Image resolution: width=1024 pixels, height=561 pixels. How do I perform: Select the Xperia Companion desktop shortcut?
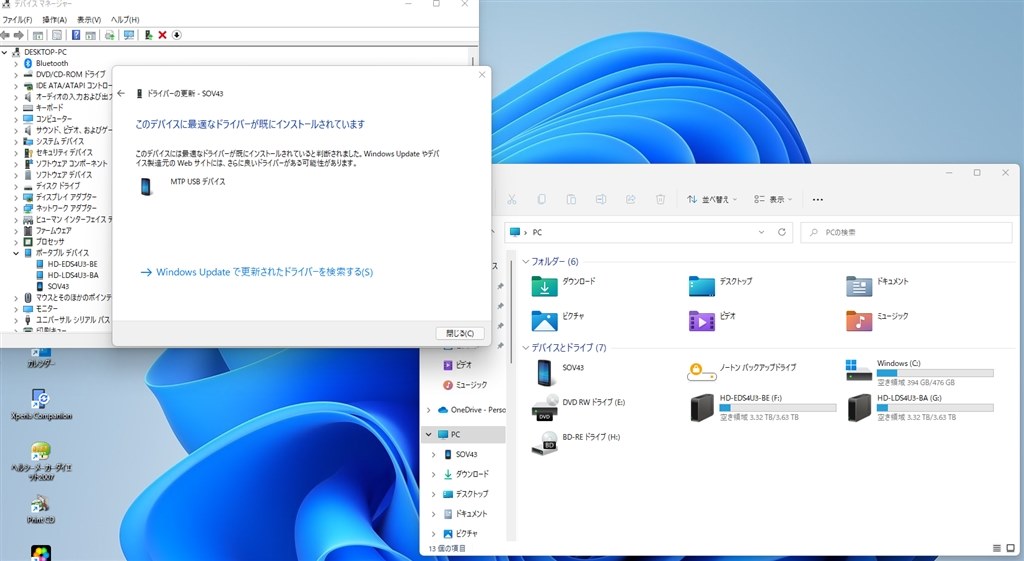[x=41, y=404]
